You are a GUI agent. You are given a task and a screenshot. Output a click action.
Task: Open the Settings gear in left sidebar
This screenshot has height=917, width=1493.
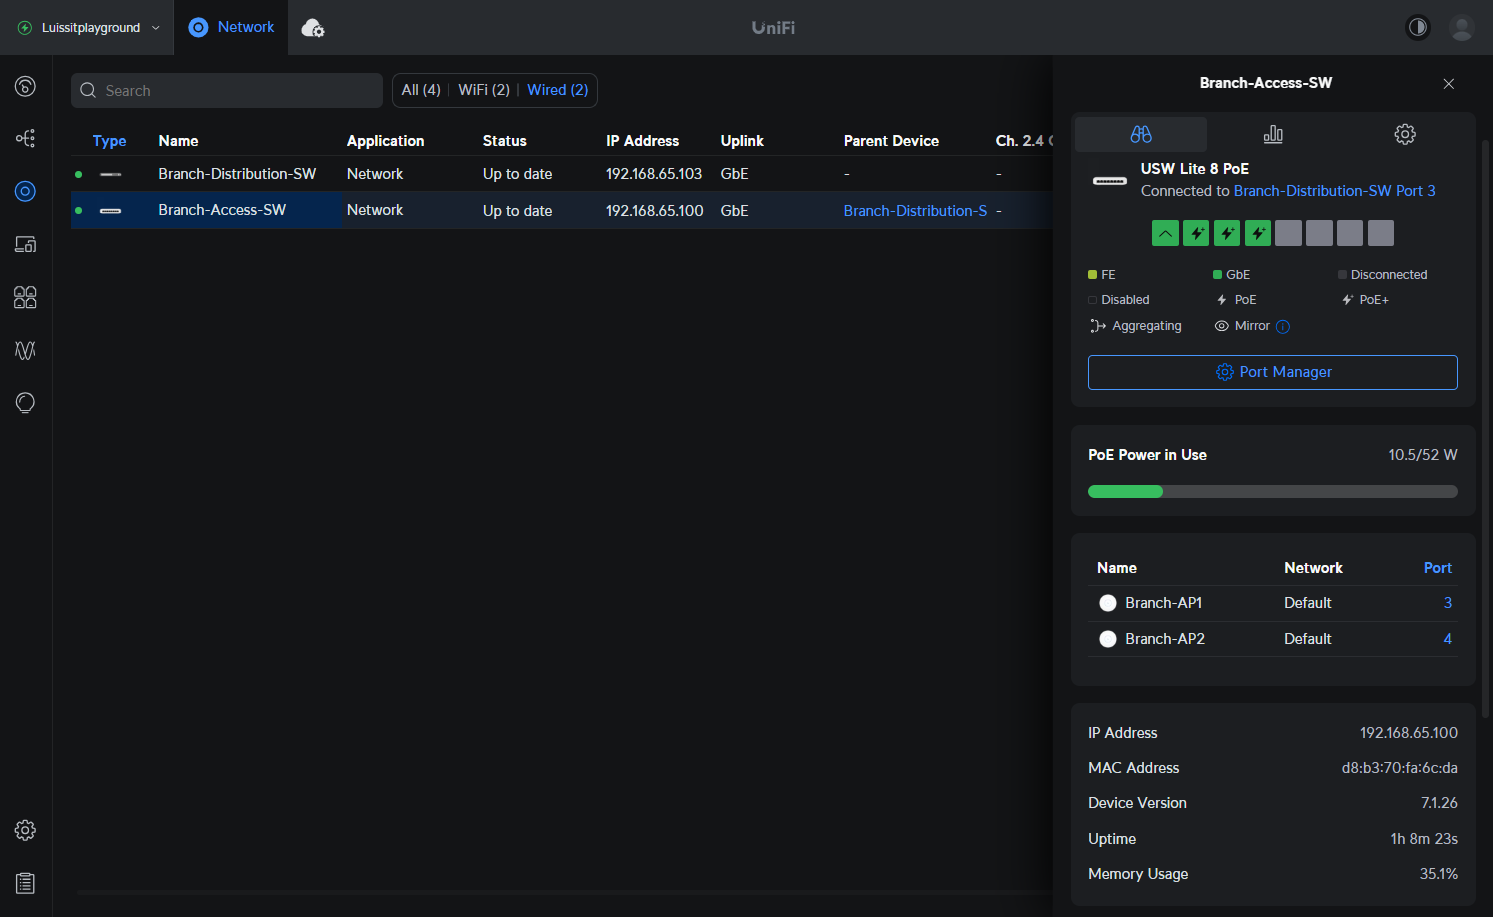point(25,830)
